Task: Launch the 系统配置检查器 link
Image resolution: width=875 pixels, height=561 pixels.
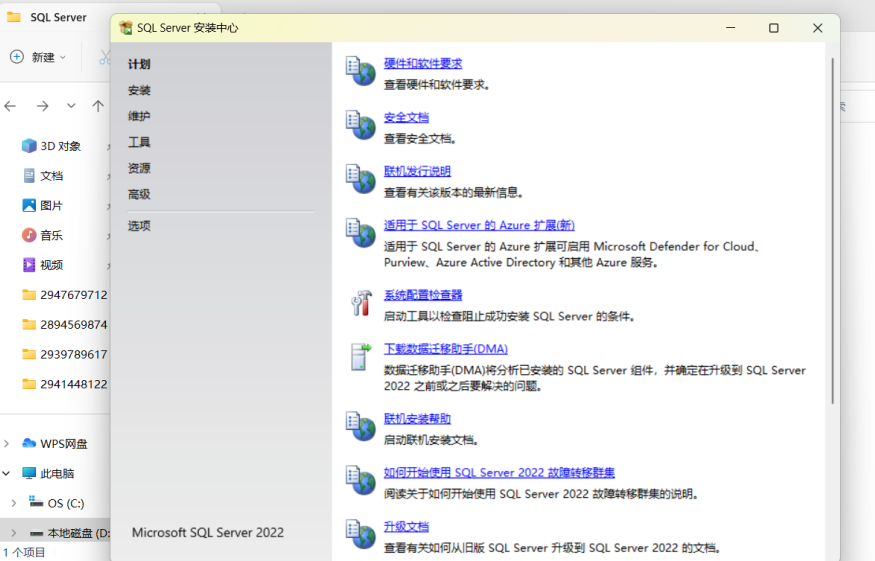Action: pyautogui.click(x=423, y=295)
